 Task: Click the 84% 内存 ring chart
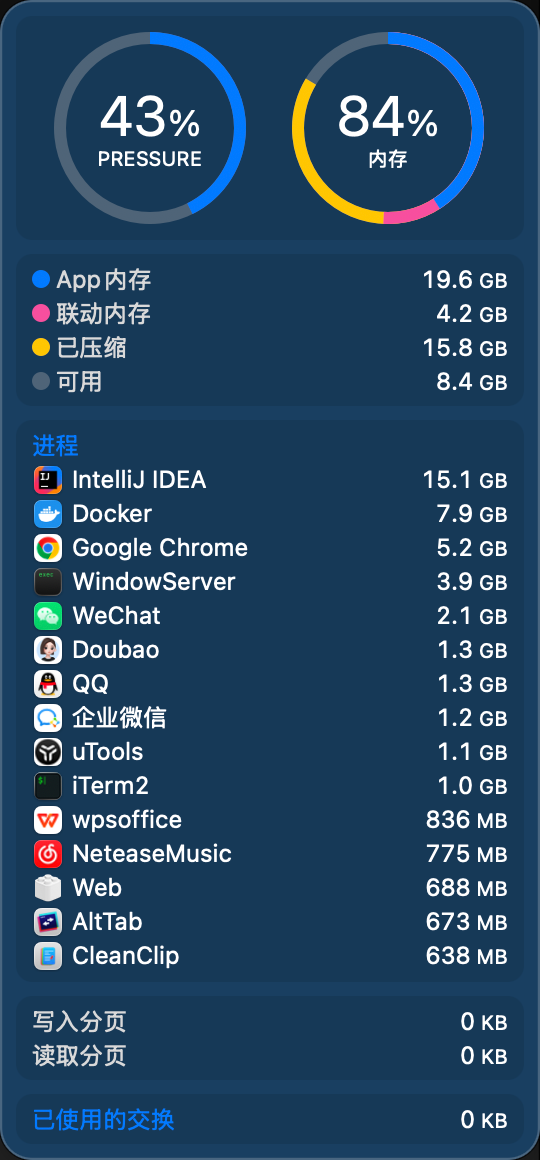[x=388, y=128]
